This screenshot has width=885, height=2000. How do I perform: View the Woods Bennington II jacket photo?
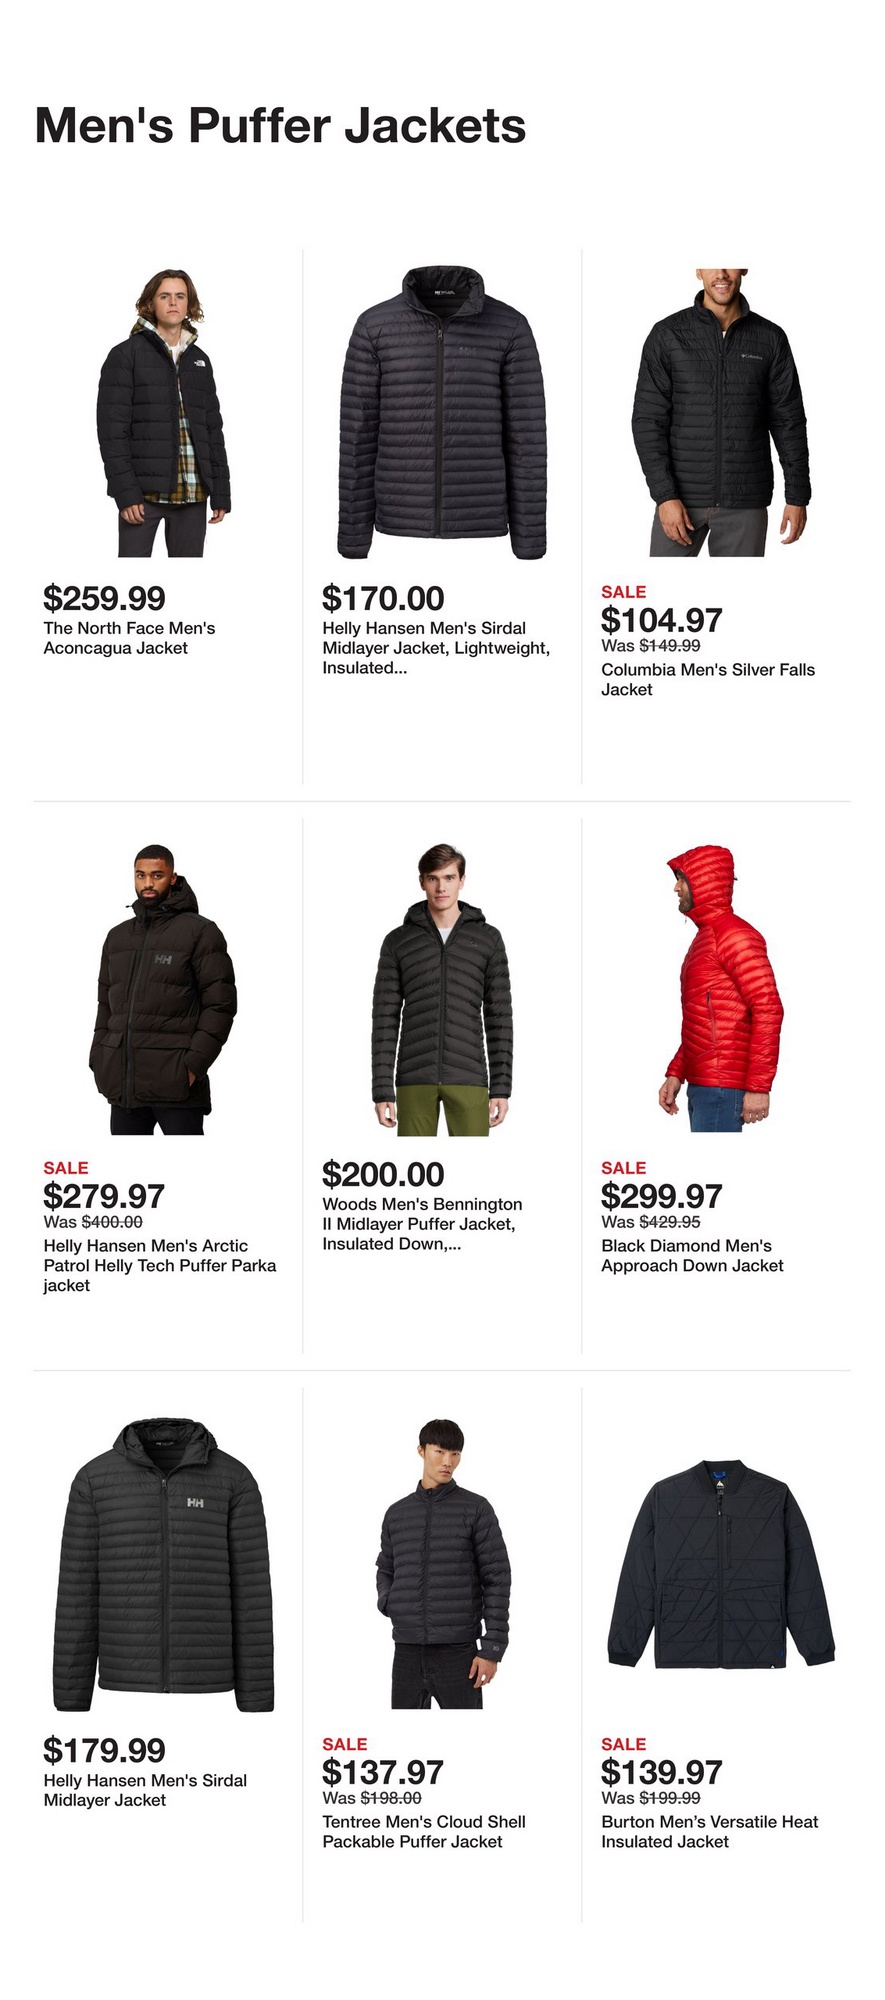tap(442, 989)
